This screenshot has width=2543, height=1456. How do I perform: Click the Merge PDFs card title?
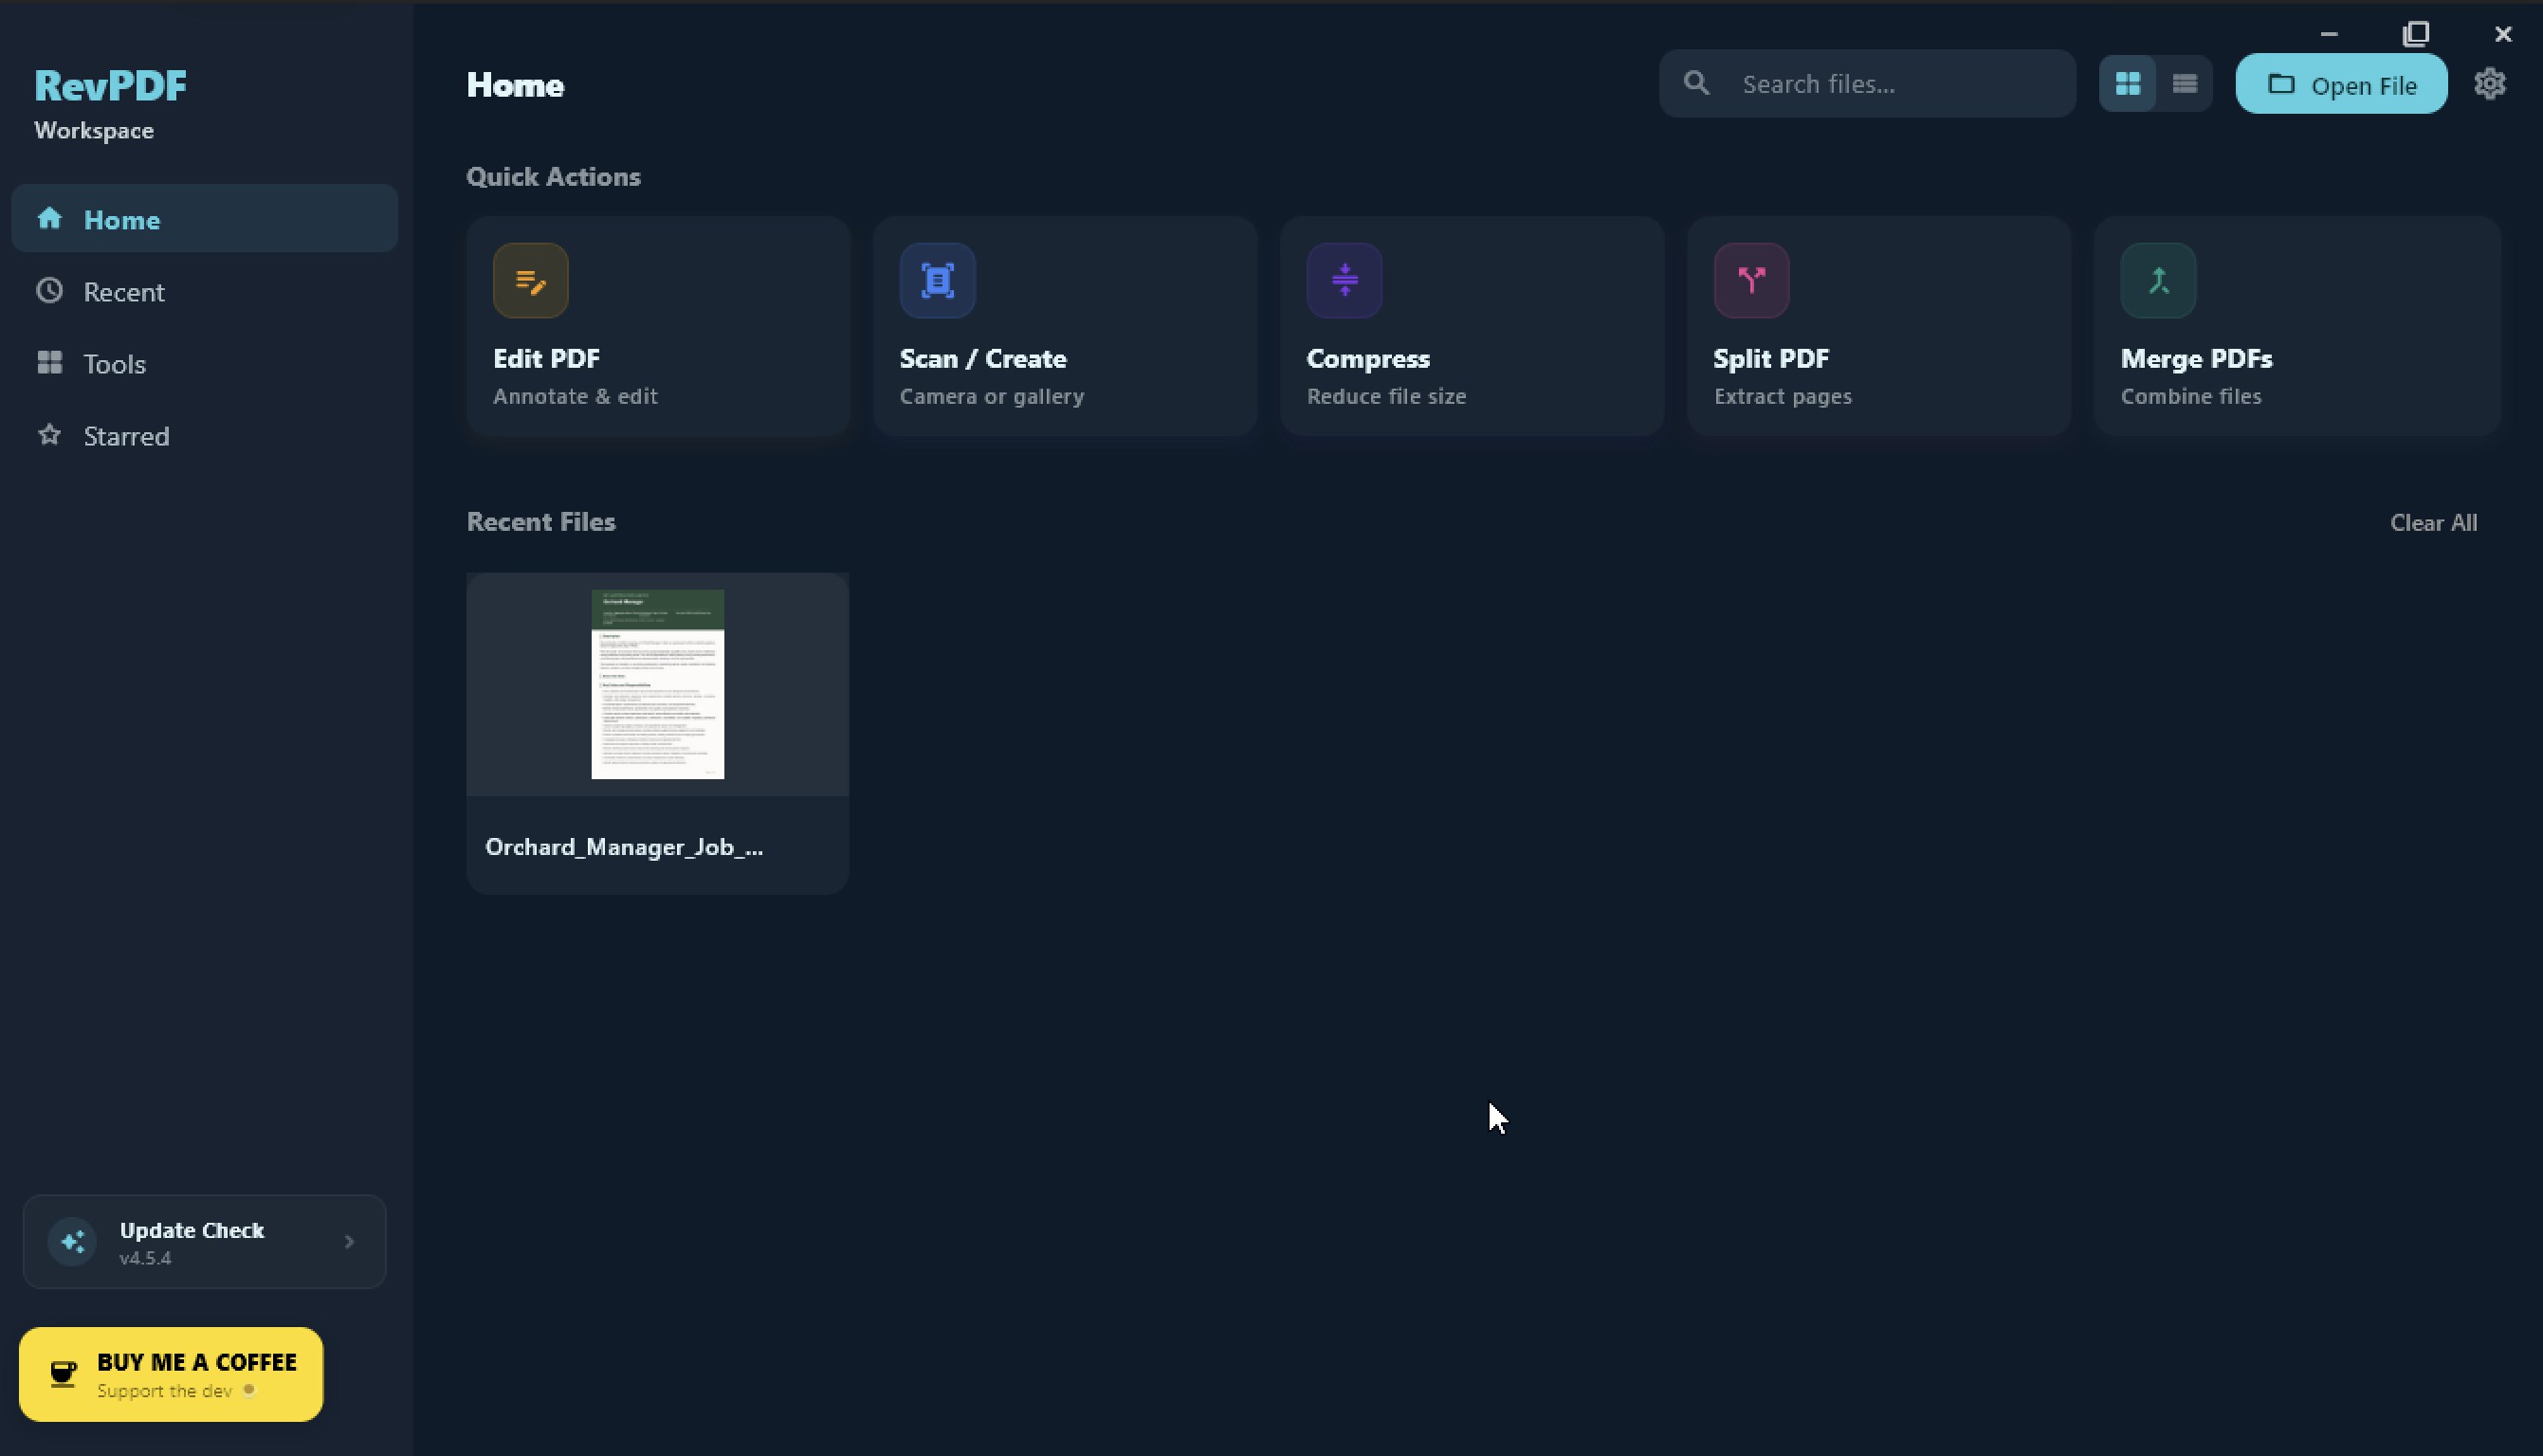(2196, 358)
